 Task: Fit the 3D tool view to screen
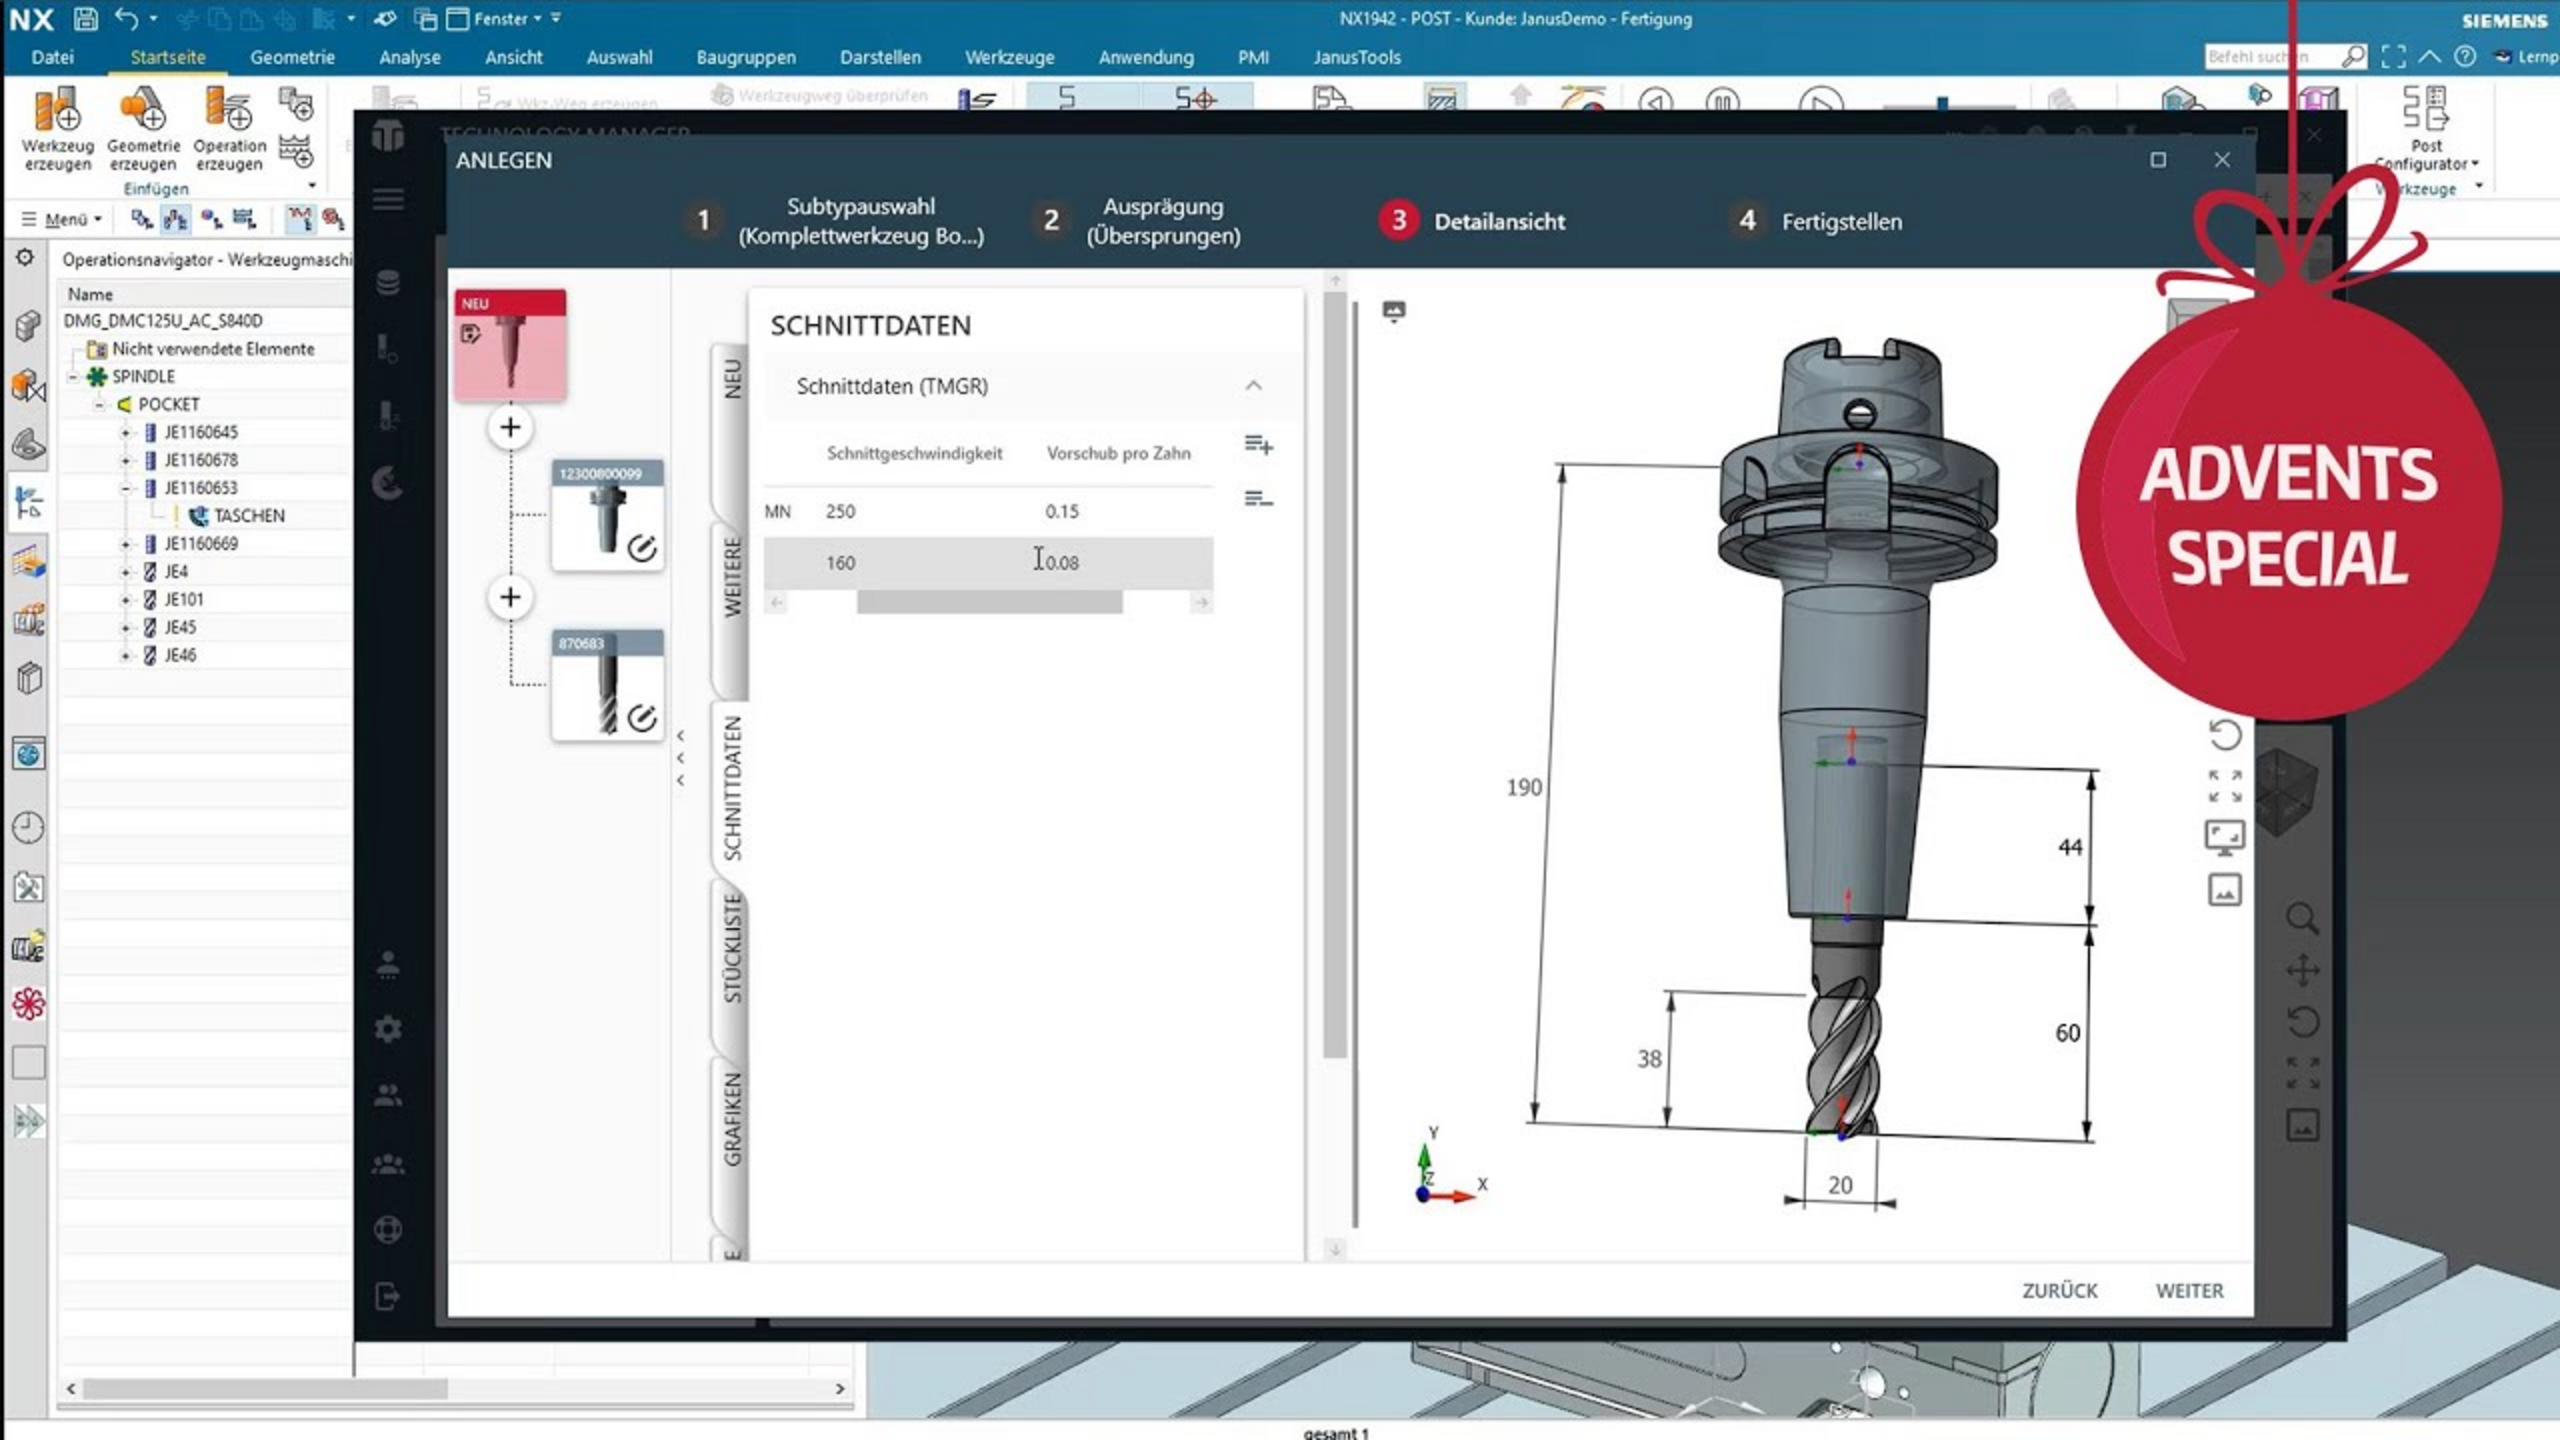(x=2224, y=786)
